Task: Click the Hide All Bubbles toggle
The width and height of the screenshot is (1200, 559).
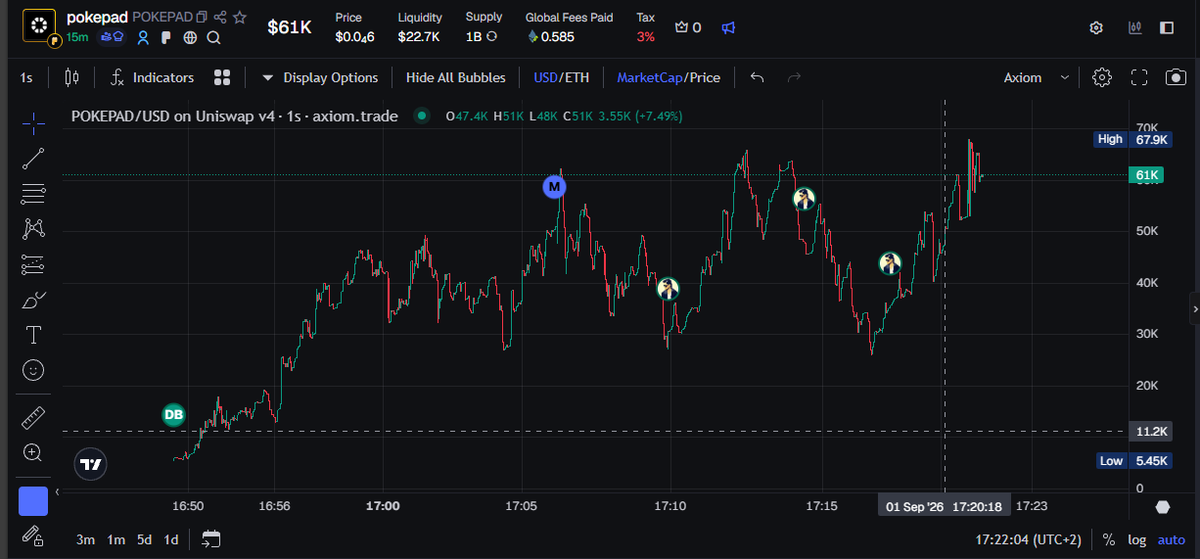Action: (456, 77)
